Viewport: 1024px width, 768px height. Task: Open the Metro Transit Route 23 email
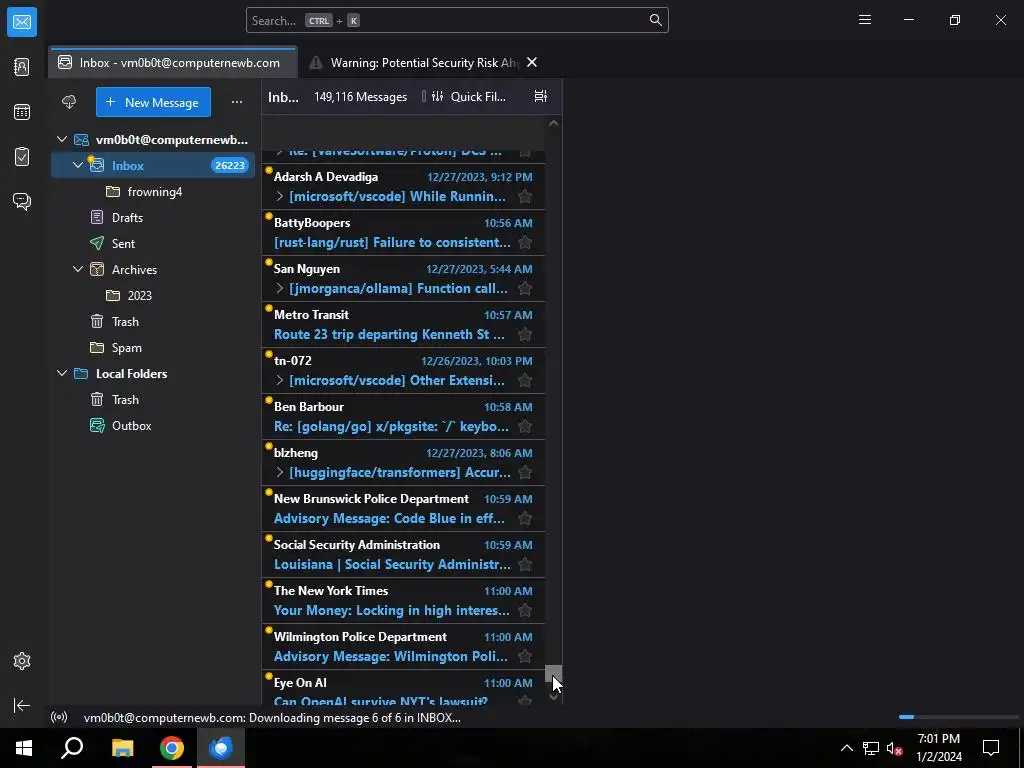404,325
